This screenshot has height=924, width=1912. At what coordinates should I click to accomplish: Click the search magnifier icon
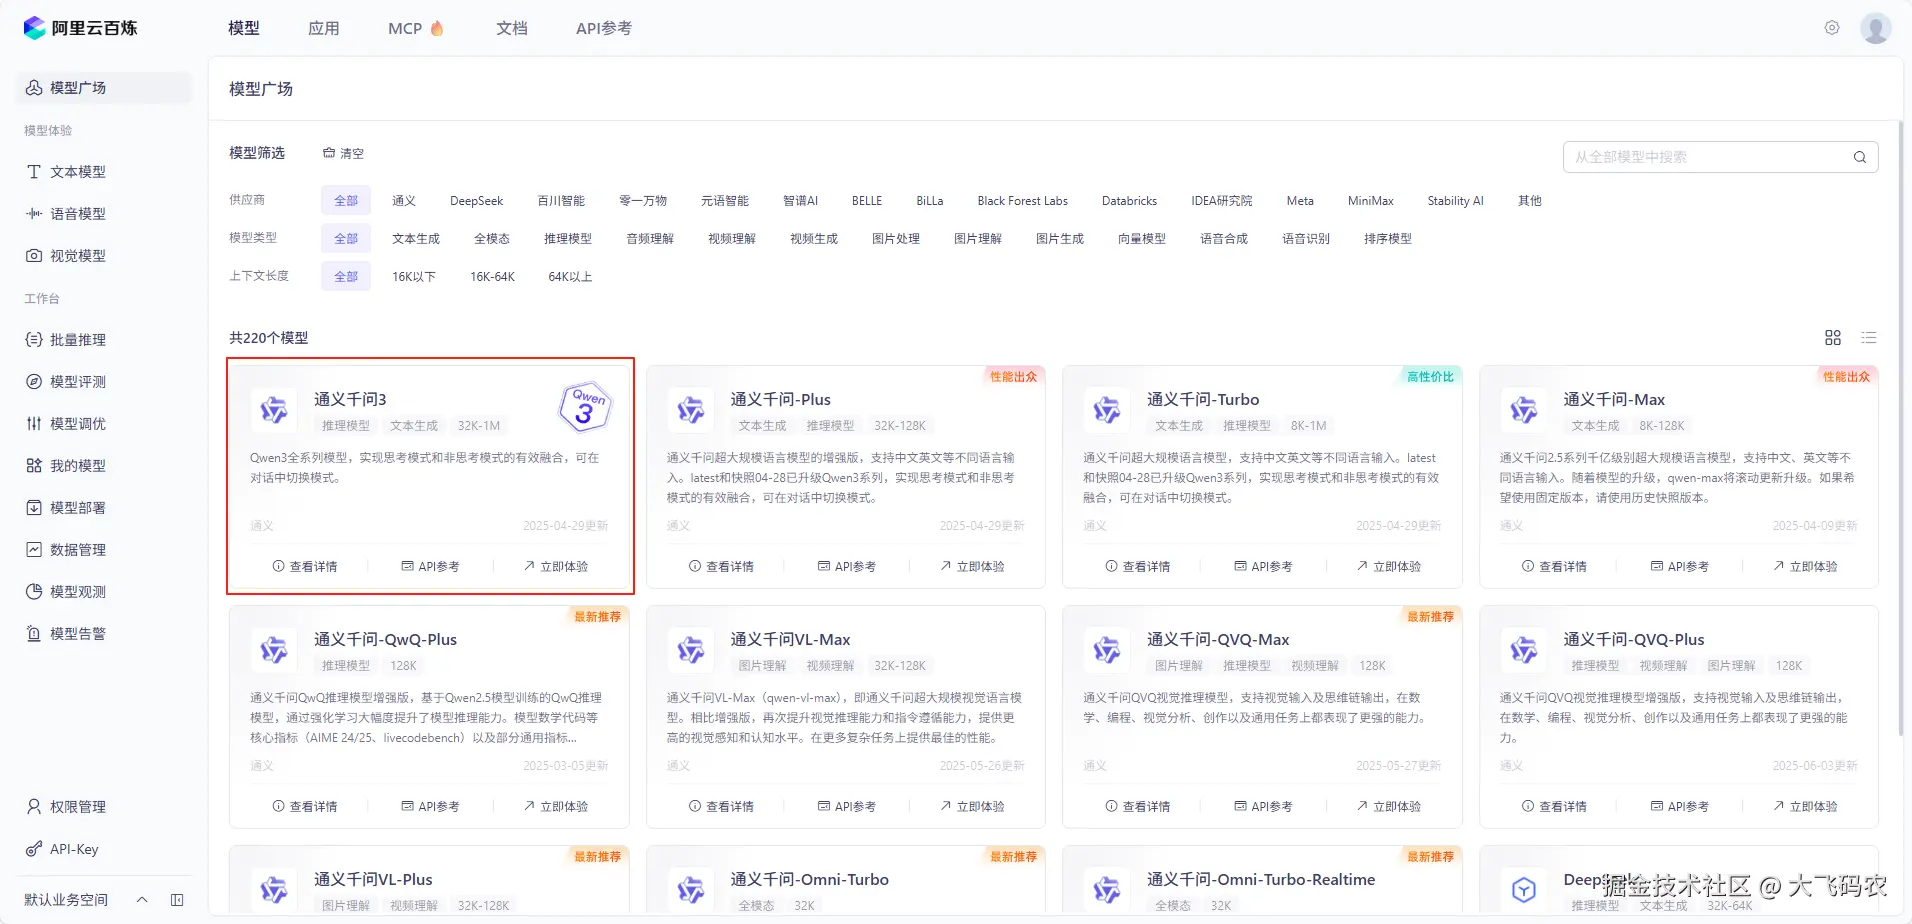pyautogui.click(x=1860, y=157)
